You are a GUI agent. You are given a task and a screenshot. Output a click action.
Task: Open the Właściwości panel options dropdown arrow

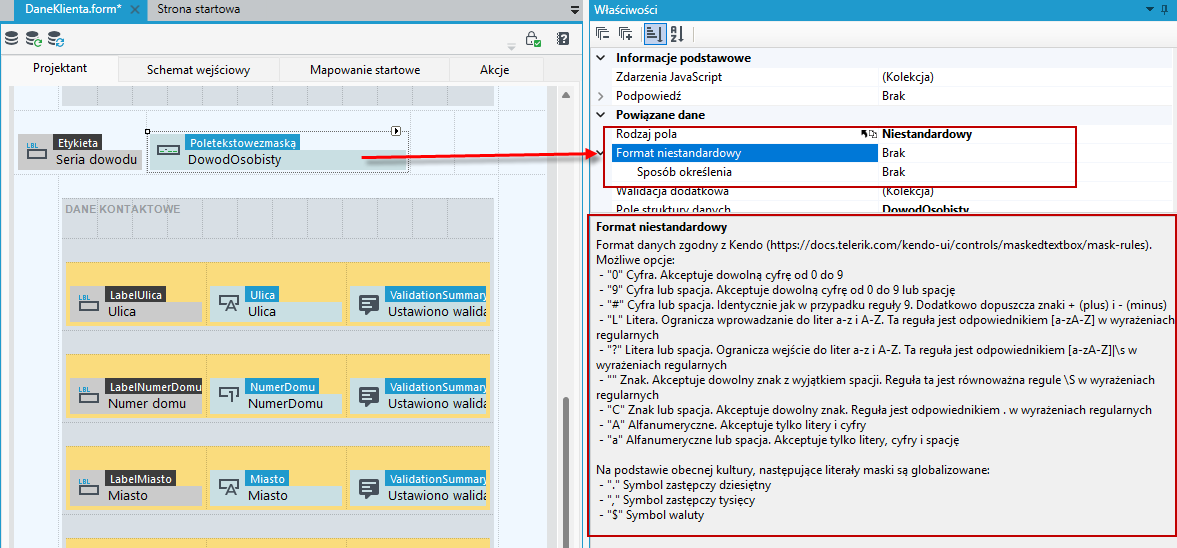(x=1152, y=9)
